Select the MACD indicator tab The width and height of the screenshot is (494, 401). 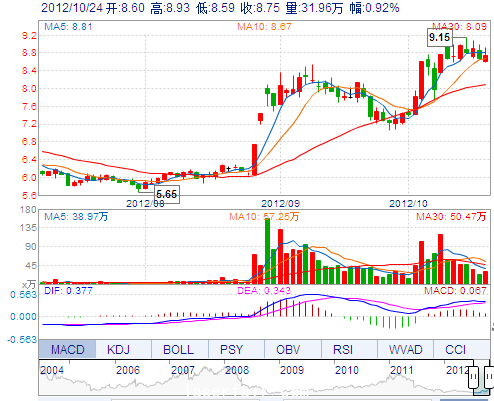point(67,349)
